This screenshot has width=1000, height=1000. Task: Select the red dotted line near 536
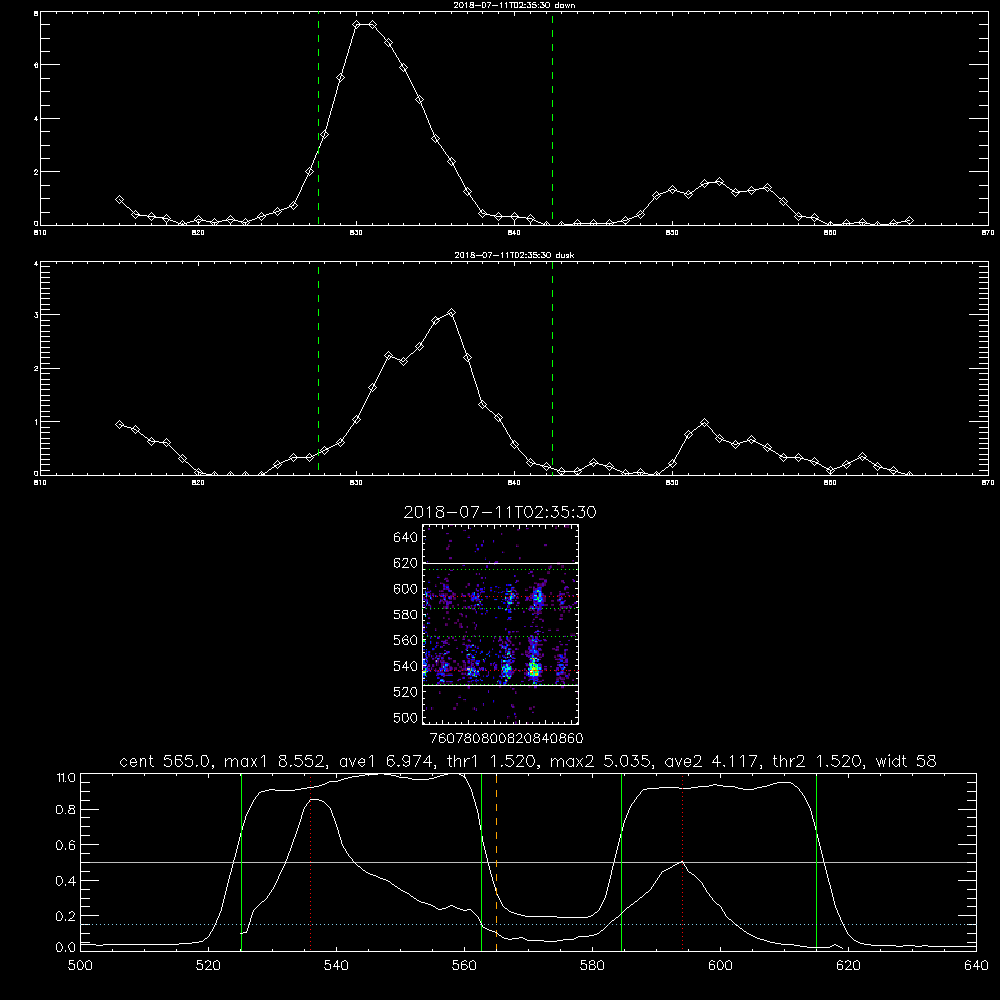pyautogui.click(x=311, y=862)
